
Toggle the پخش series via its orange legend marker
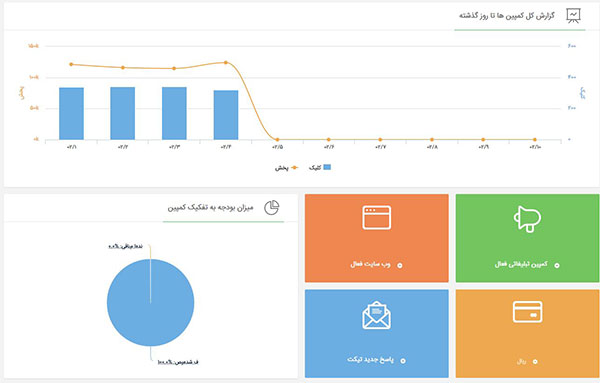[x=294, y=168]
